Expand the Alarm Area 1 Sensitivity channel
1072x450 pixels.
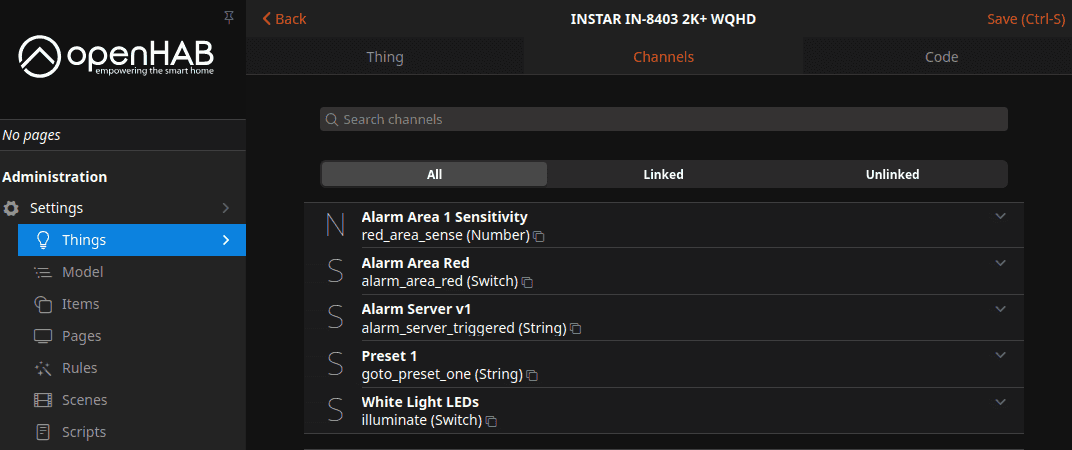click(1000, 216)
